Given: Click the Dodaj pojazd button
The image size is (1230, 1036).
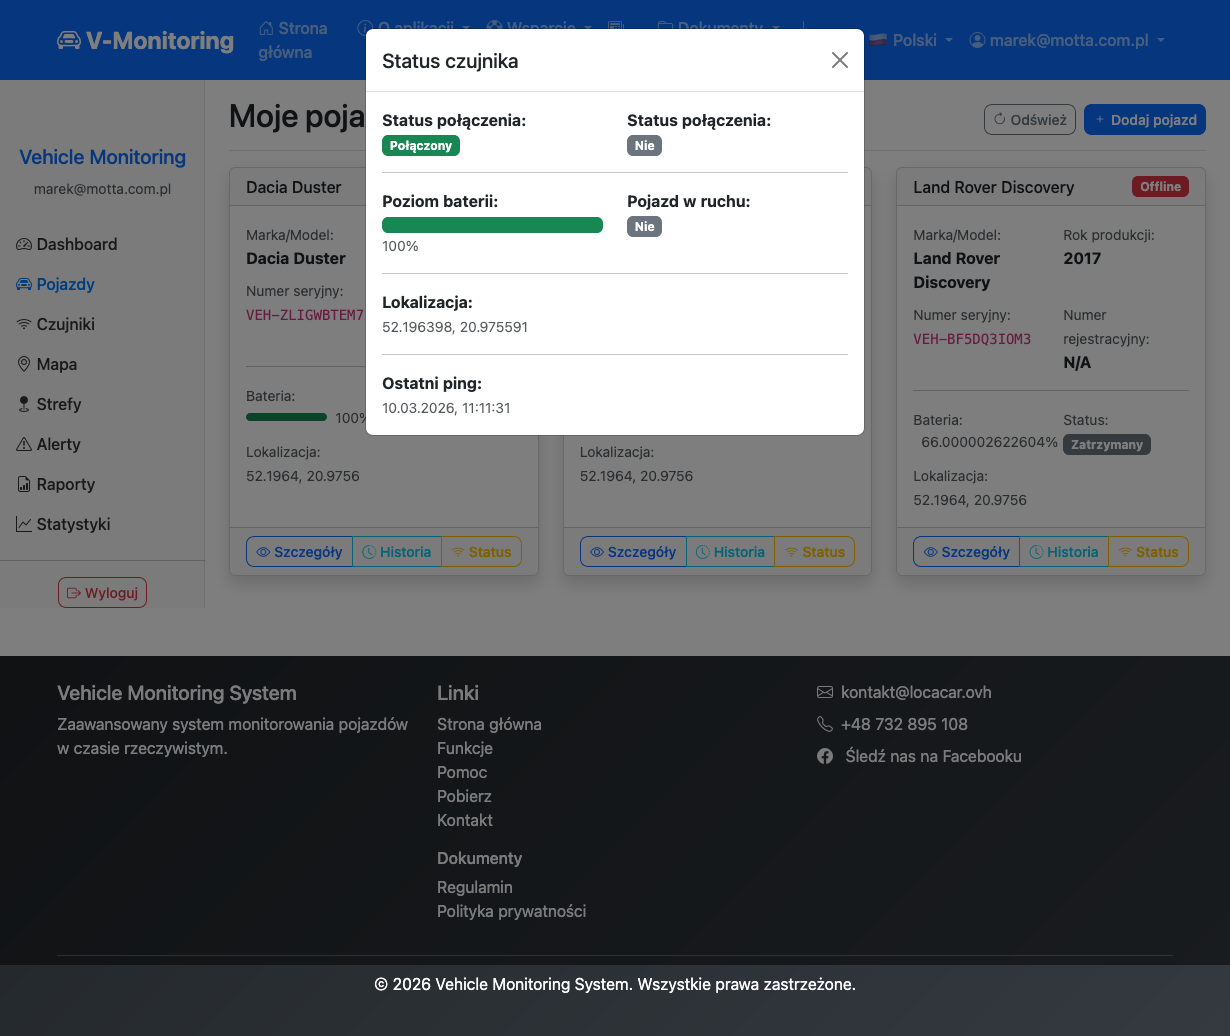Looking at the screenshot, I should point(1144,120).
